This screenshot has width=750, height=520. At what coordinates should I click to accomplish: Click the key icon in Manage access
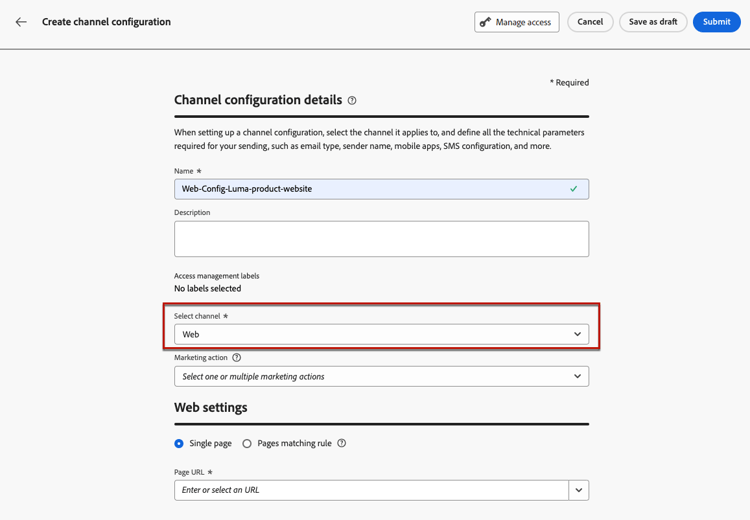click(485, 22)
